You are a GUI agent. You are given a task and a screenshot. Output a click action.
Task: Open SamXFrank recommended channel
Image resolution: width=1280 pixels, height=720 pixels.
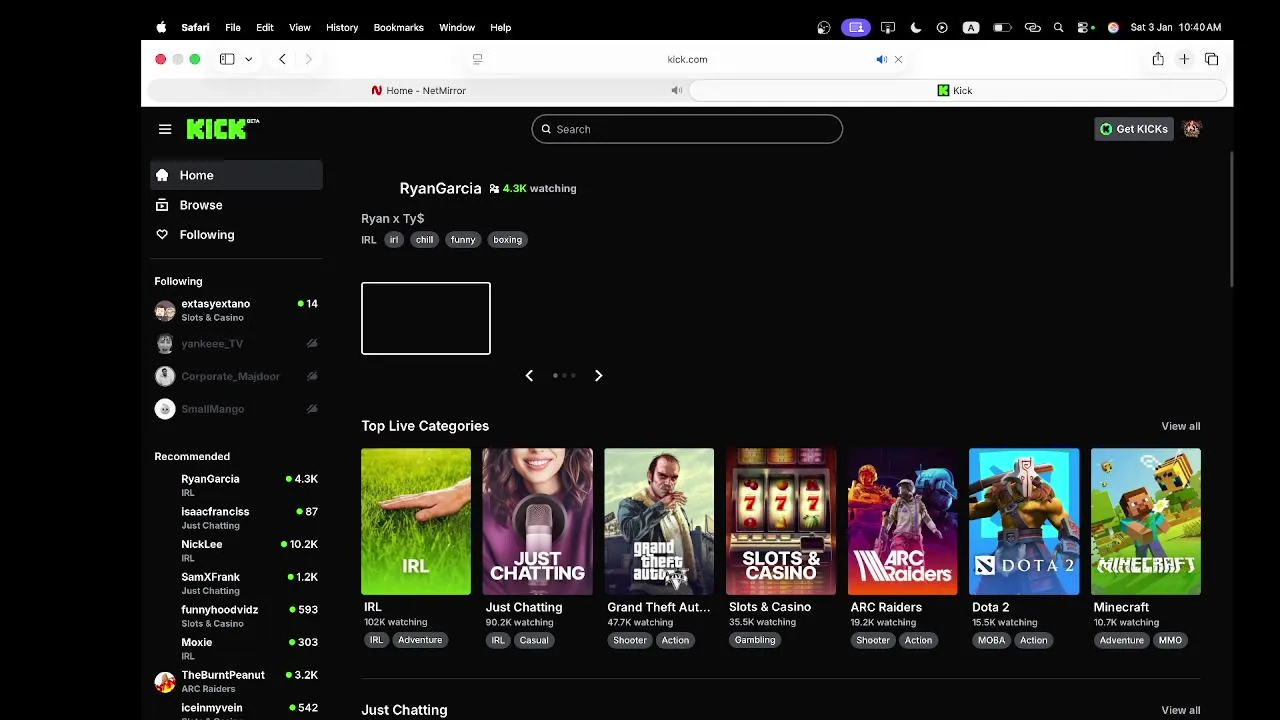tap(237, 583)
